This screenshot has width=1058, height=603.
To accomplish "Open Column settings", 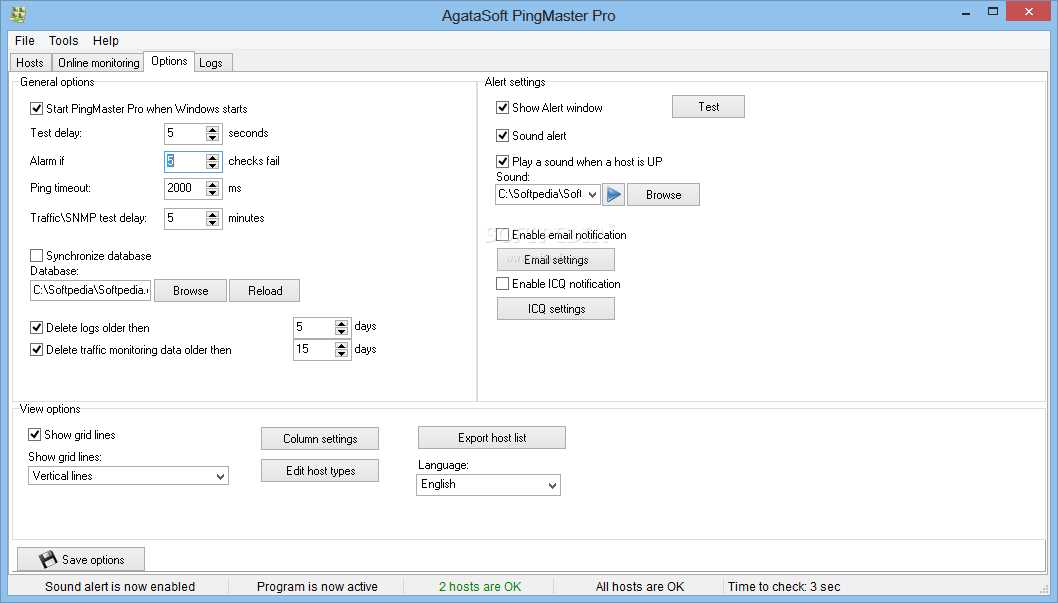I will point(320,438).
